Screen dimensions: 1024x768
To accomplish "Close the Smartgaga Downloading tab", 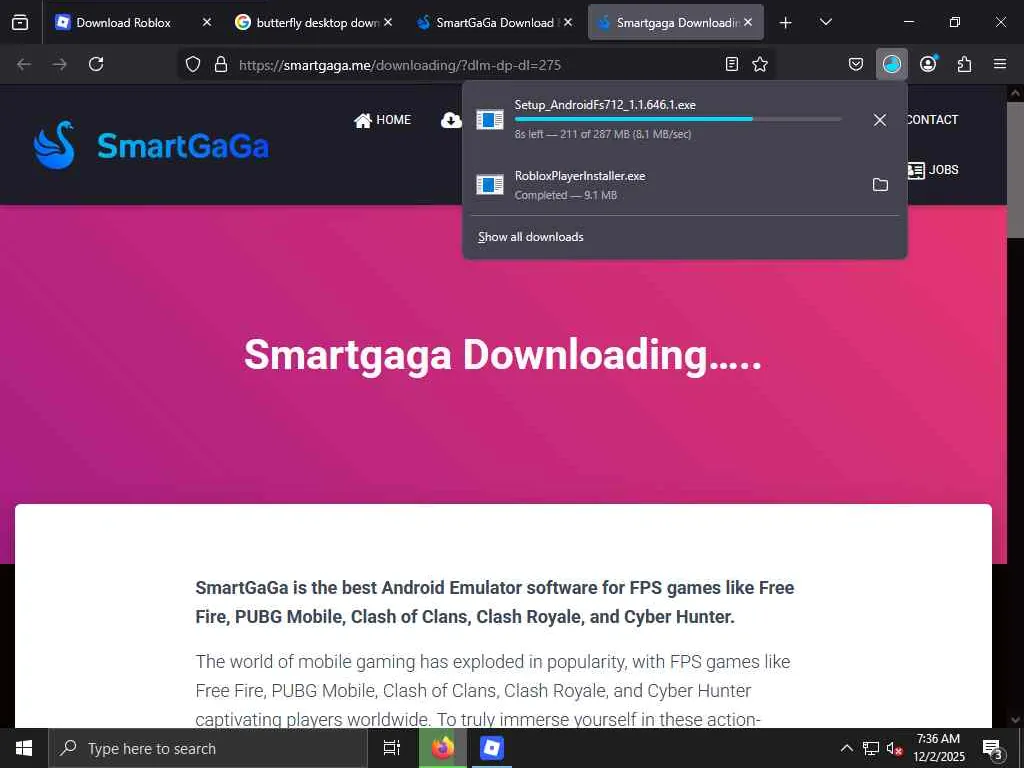I will pos(748,22).
